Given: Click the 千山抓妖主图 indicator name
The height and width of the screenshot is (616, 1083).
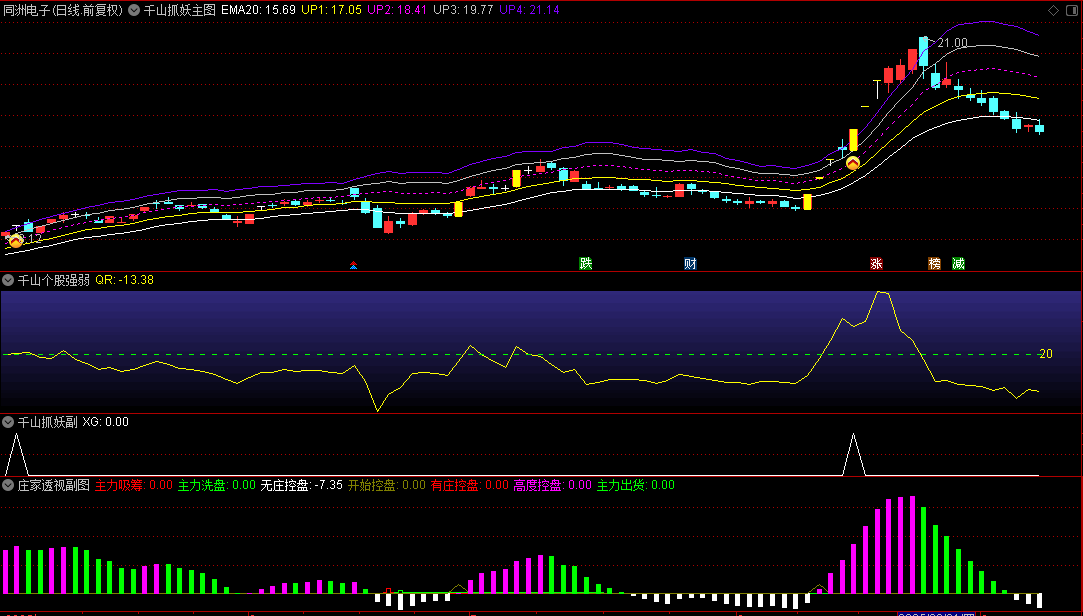Looking at the screenshot, I should (180, 10).
